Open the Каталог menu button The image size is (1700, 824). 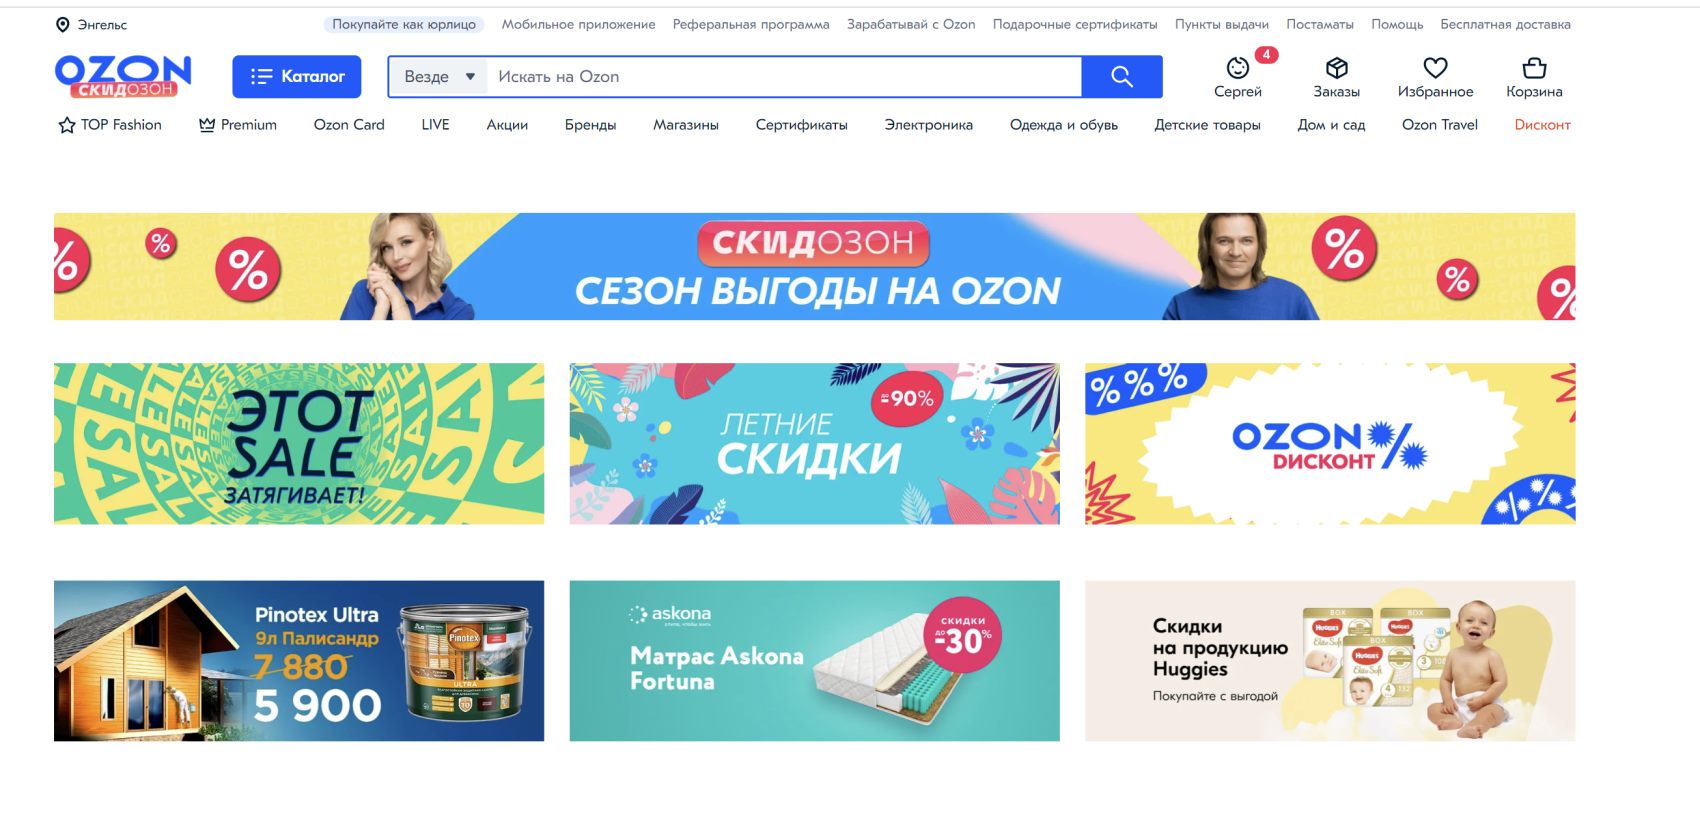point(297,77)
